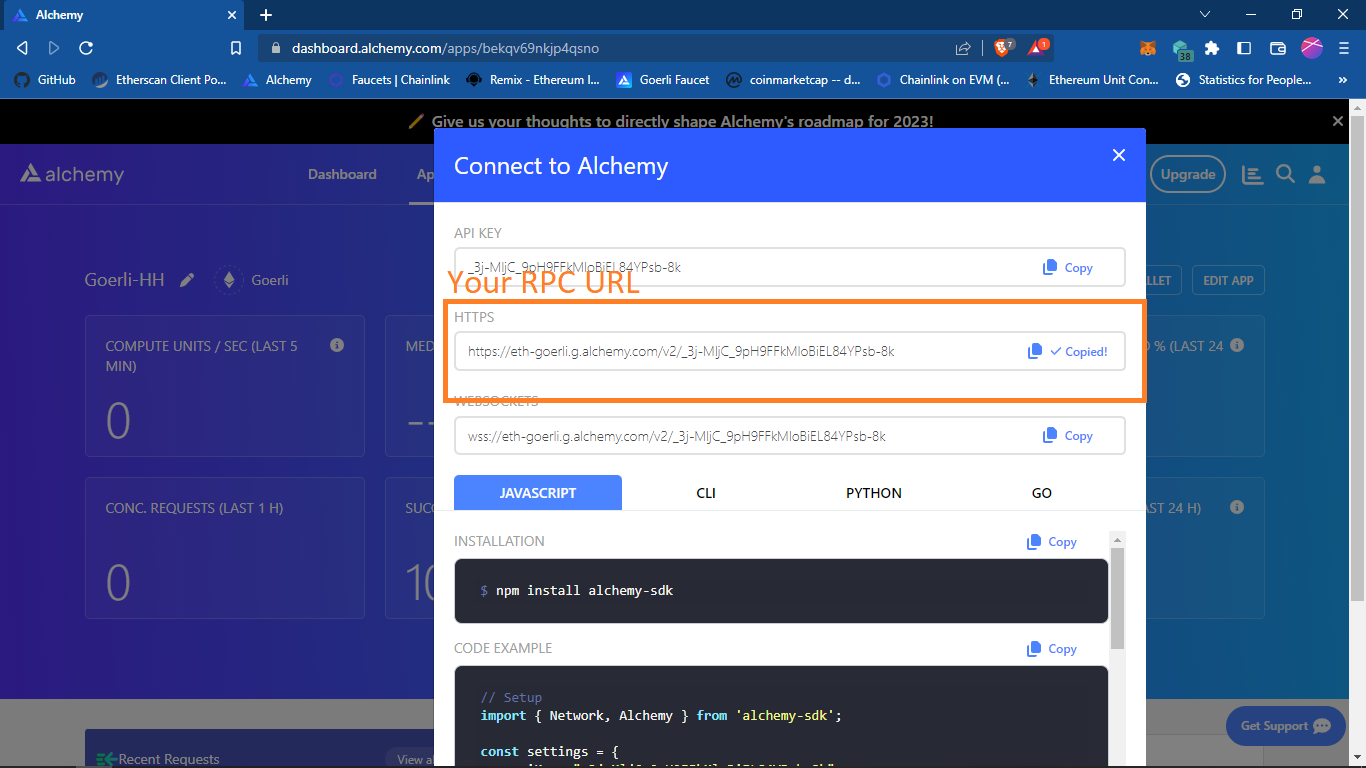
Task: Click the Goerli Ethereum network icon
Action: click(229, 280)
